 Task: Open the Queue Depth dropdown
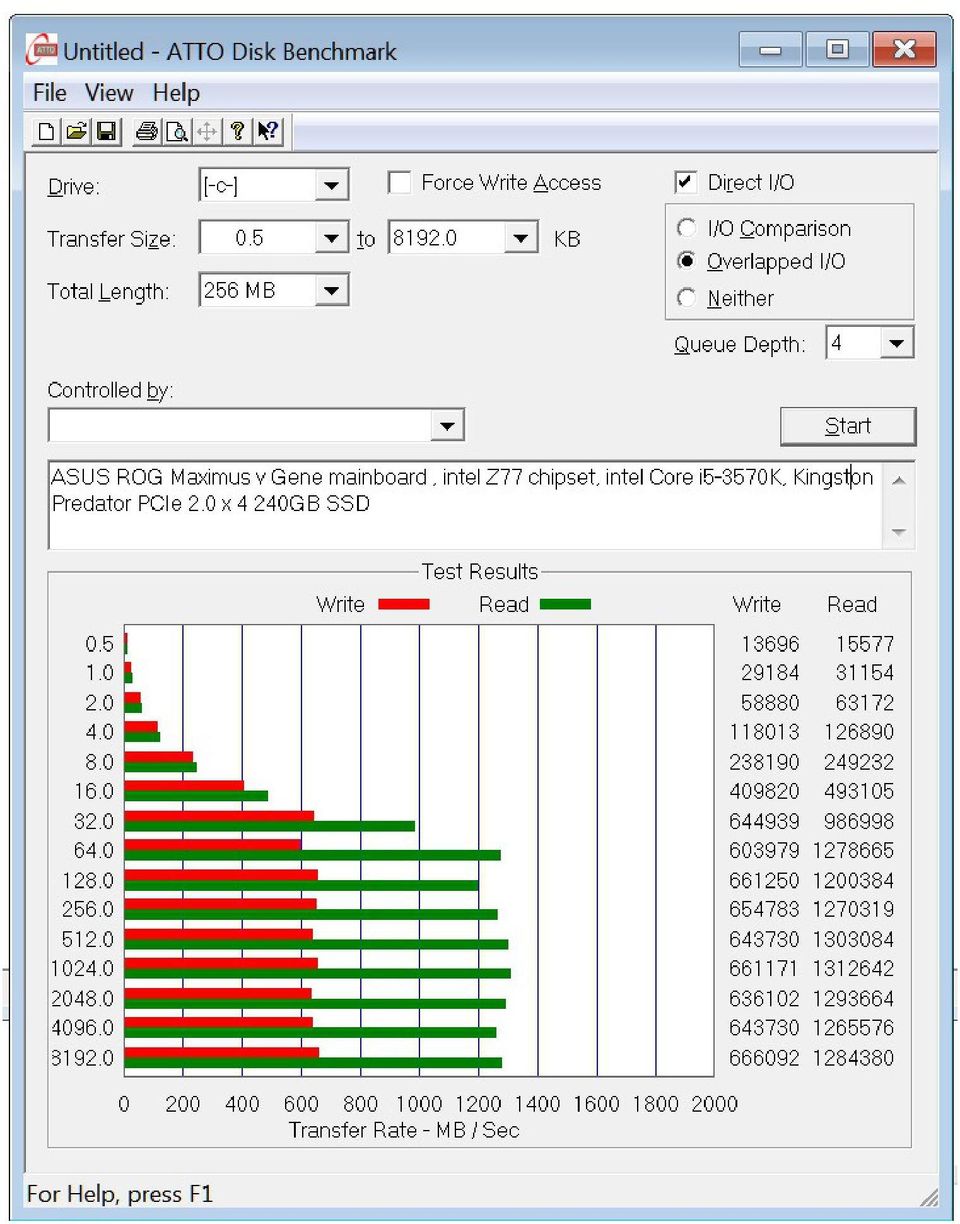click(x=896, y=344)
